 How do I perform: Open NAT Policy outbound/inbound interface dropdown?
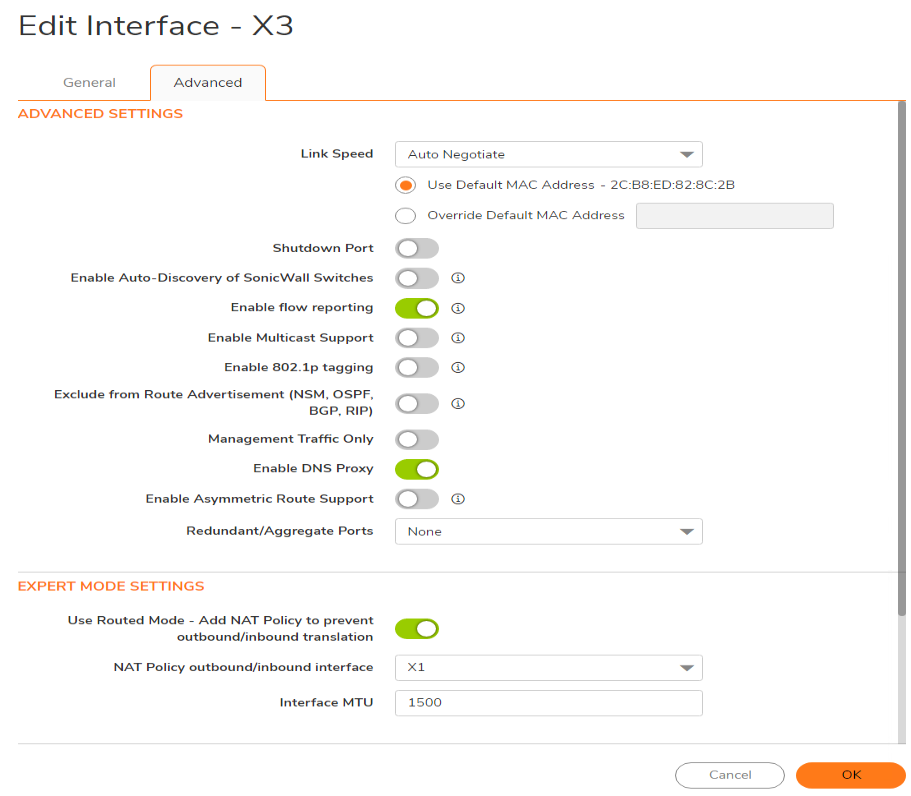click(x=548, y=667)
